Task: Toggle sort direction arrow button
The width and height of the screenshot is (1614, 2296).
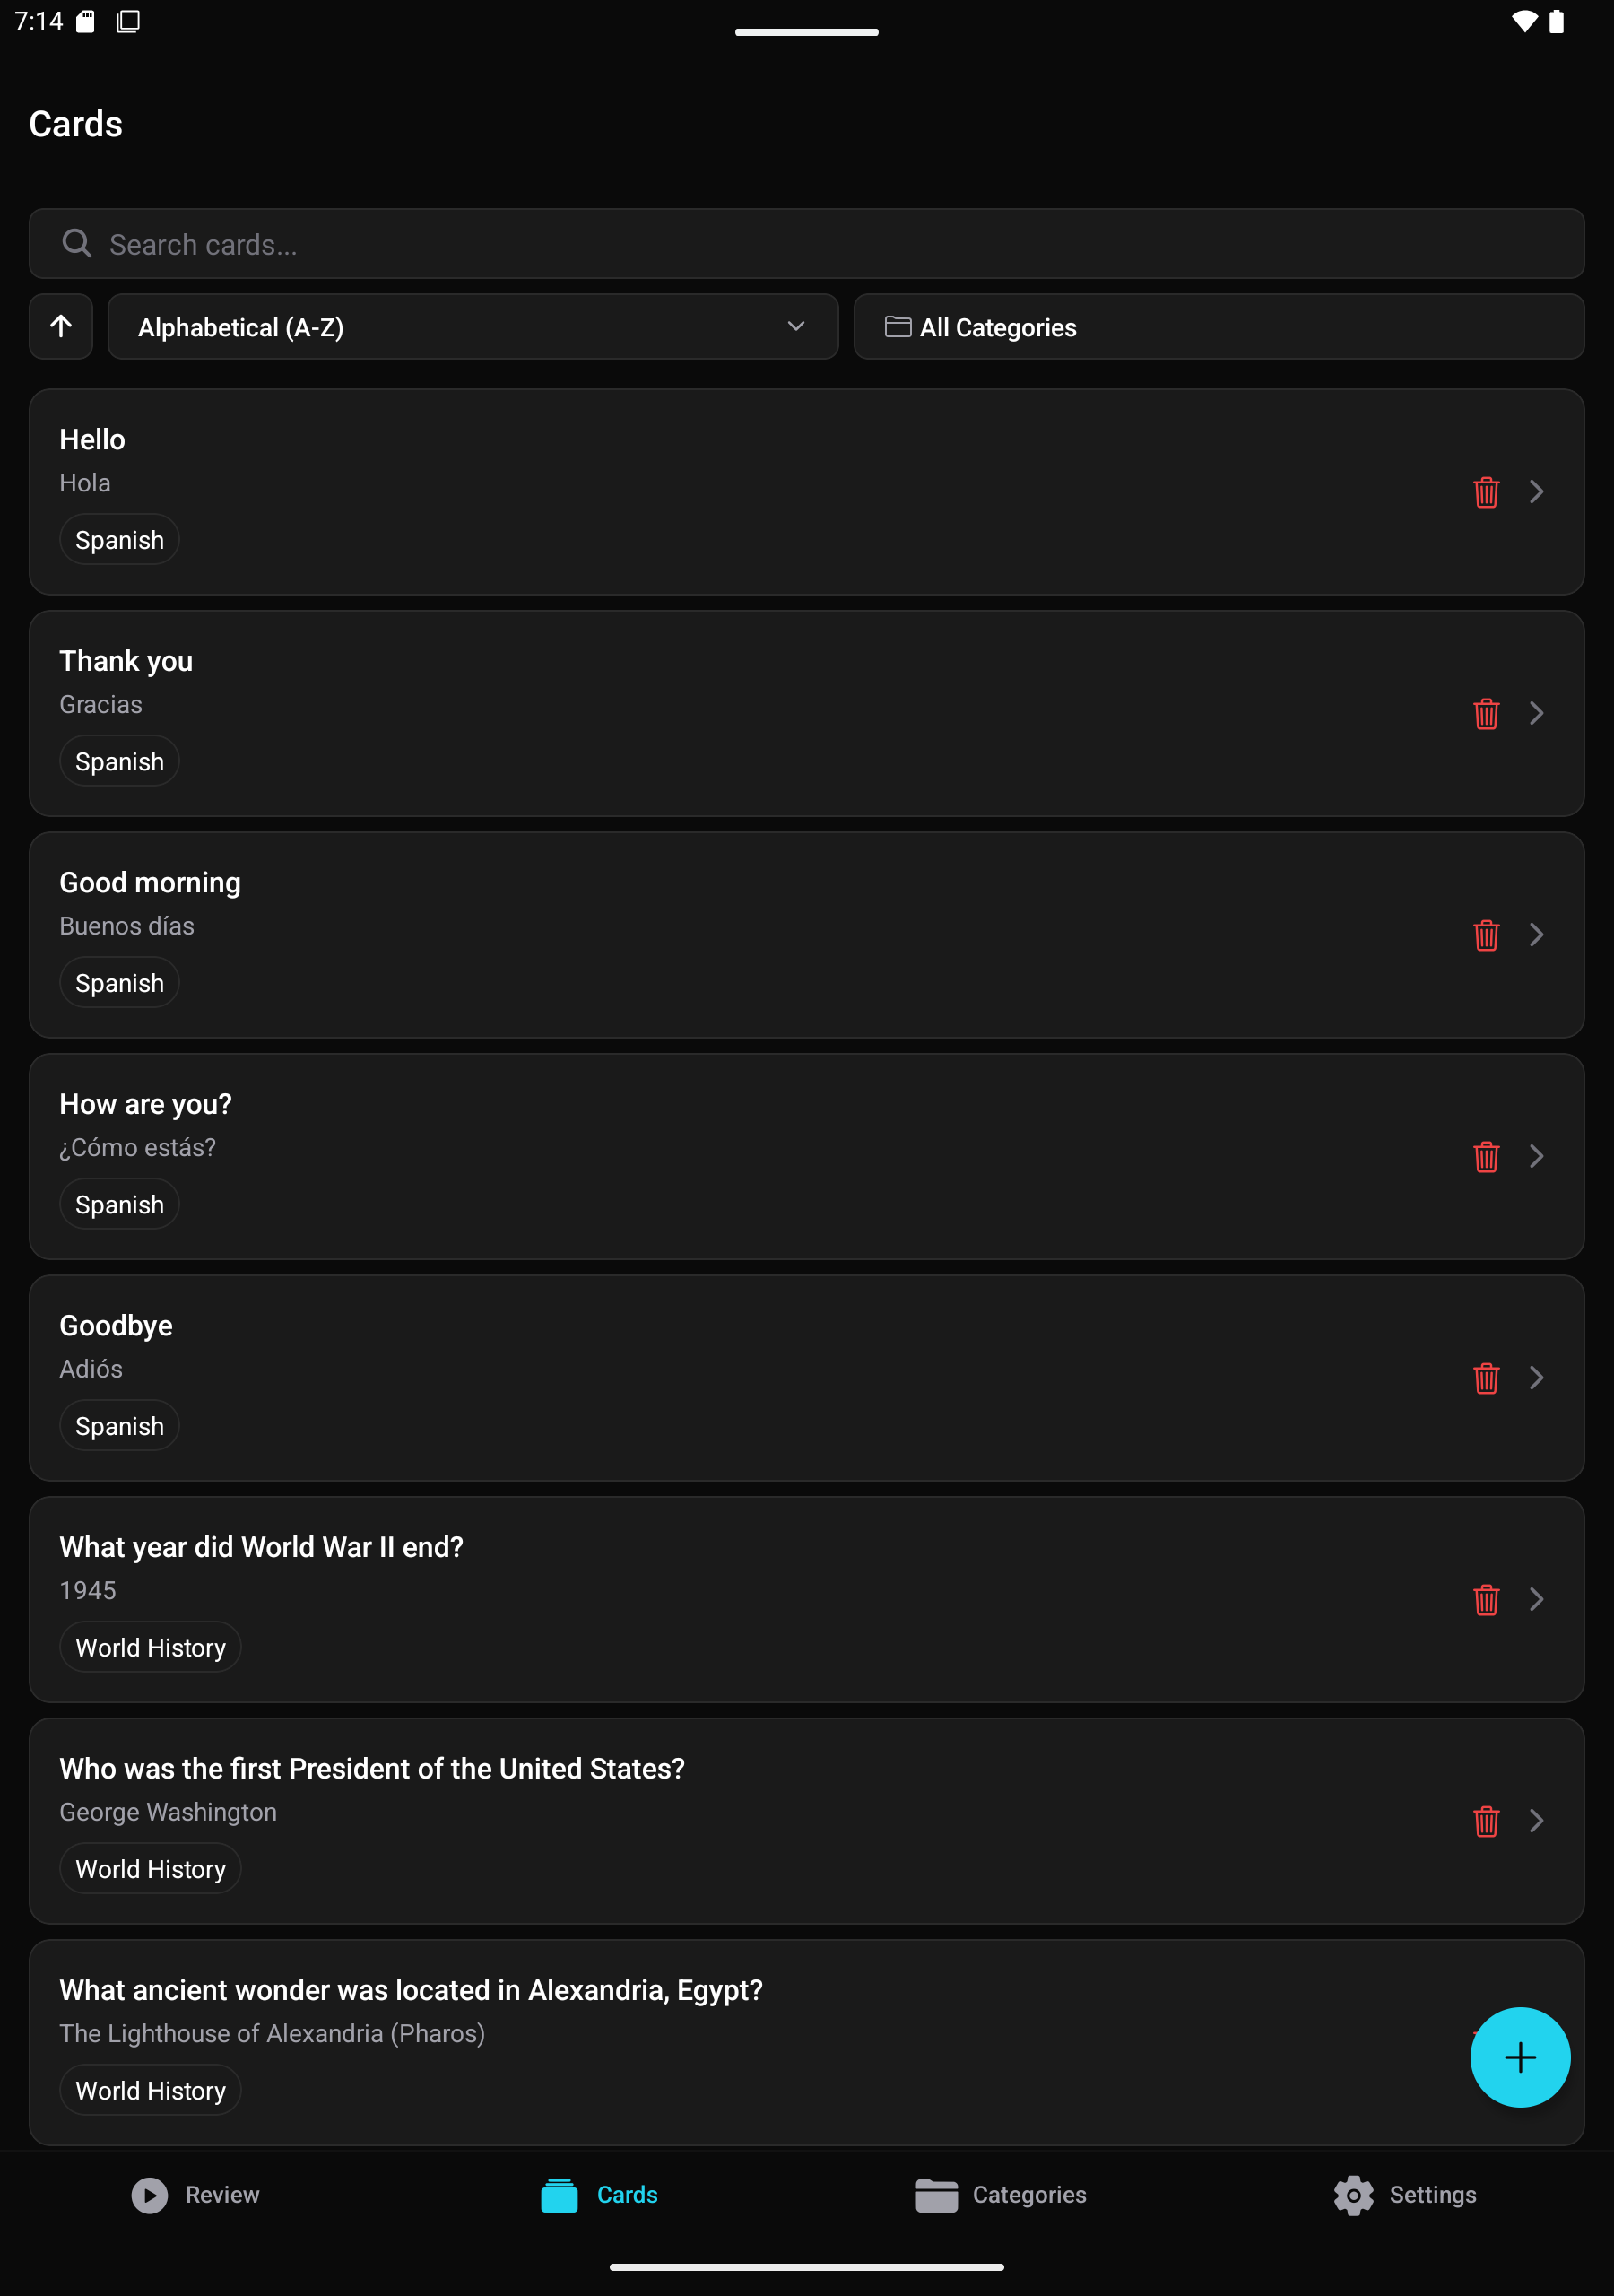Action: pos(61,327)
